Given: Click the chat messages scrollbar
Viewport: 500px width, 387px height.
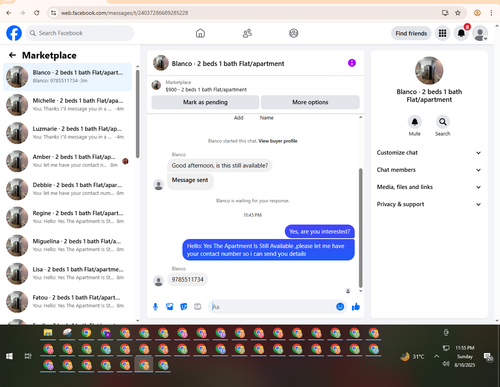Looking at the screenshot, I should (360, 228).
